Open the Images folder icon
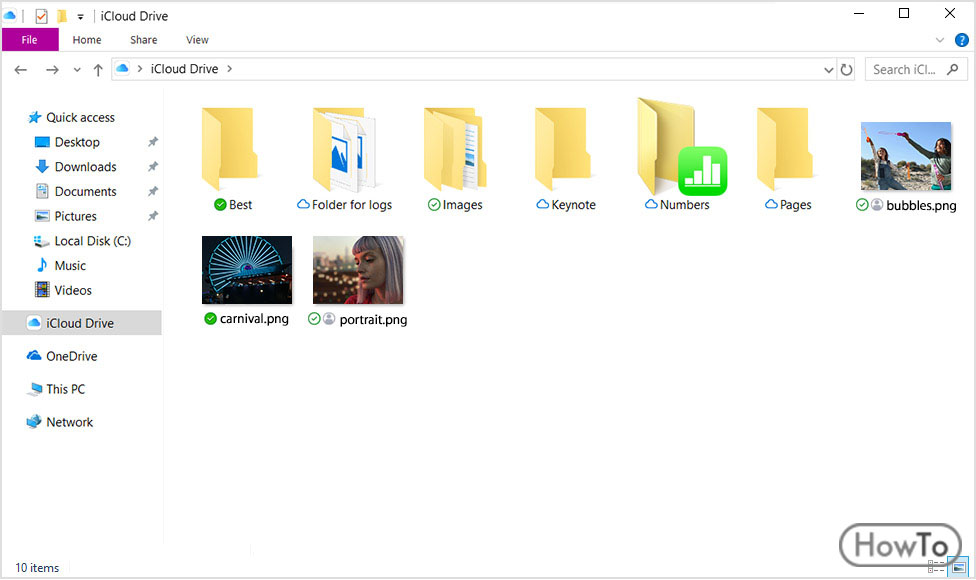 [x=456, y=149]
